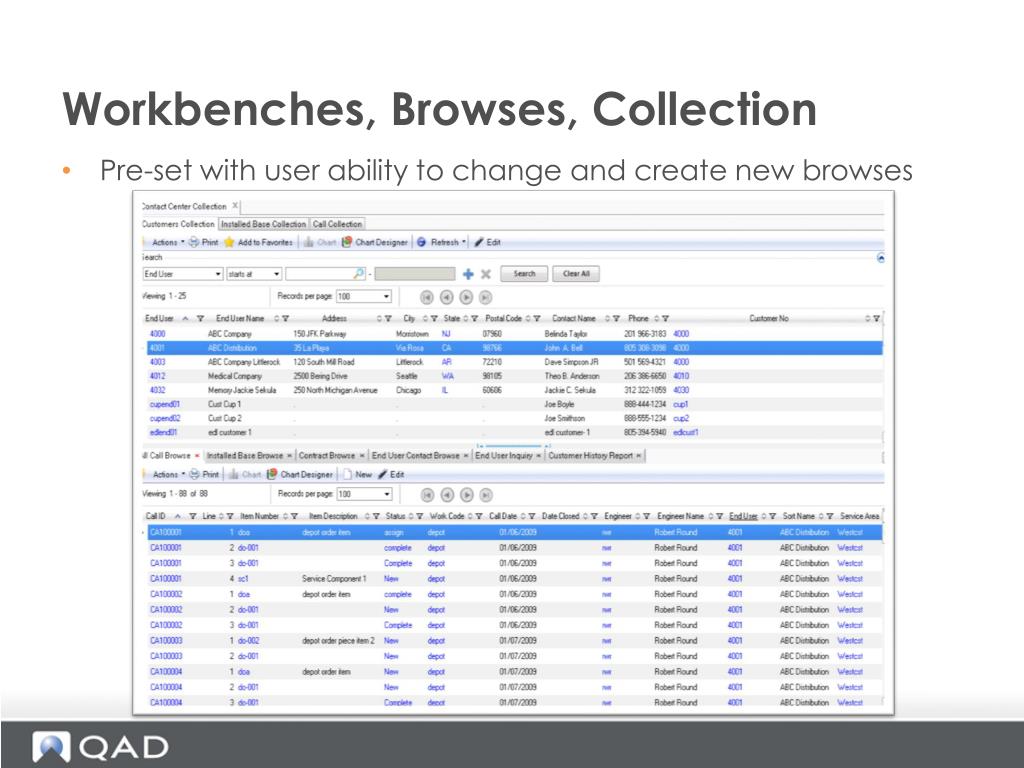1024x768 pixels.
Task: Open the Actions menu in the Call Browse toolbar
Action: (x=168, y=475)
